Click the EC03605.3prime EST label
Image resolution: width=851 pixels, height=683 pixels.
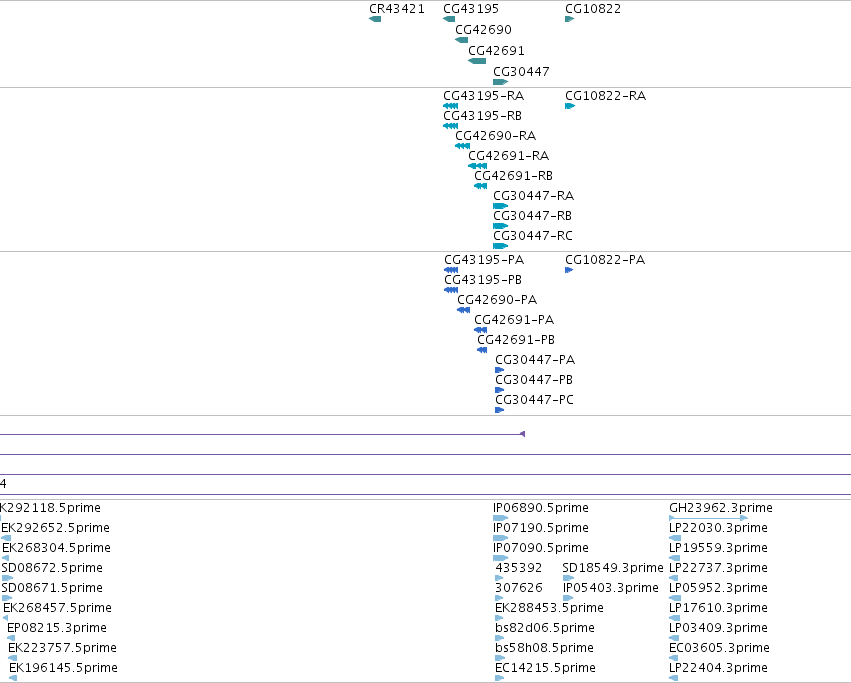(719, 648)
